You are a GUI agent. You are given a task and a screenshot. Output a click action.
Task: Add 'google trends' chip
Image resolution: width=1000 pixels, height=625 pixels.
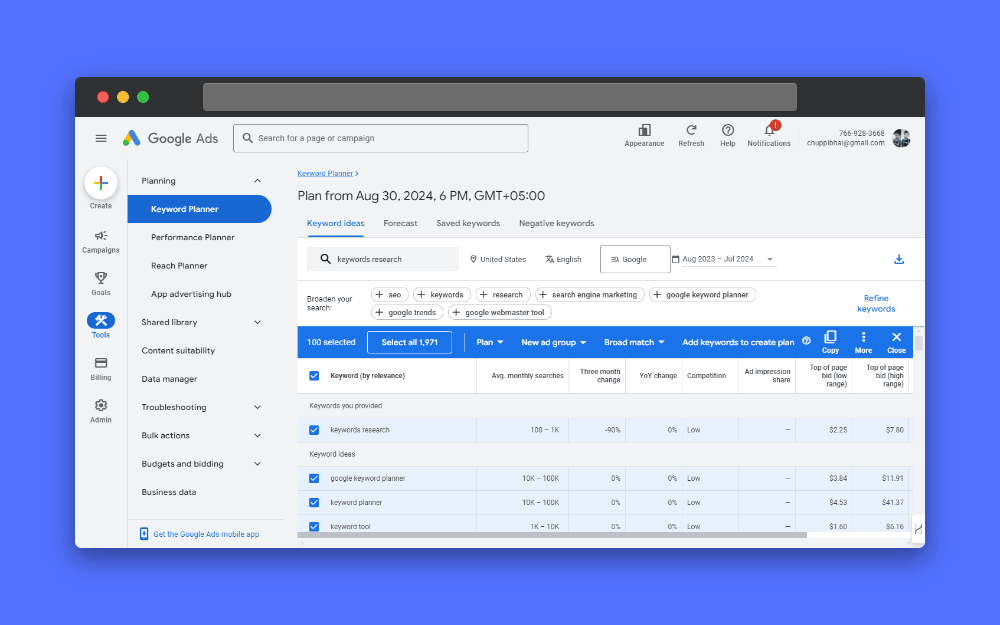(407, 312)
